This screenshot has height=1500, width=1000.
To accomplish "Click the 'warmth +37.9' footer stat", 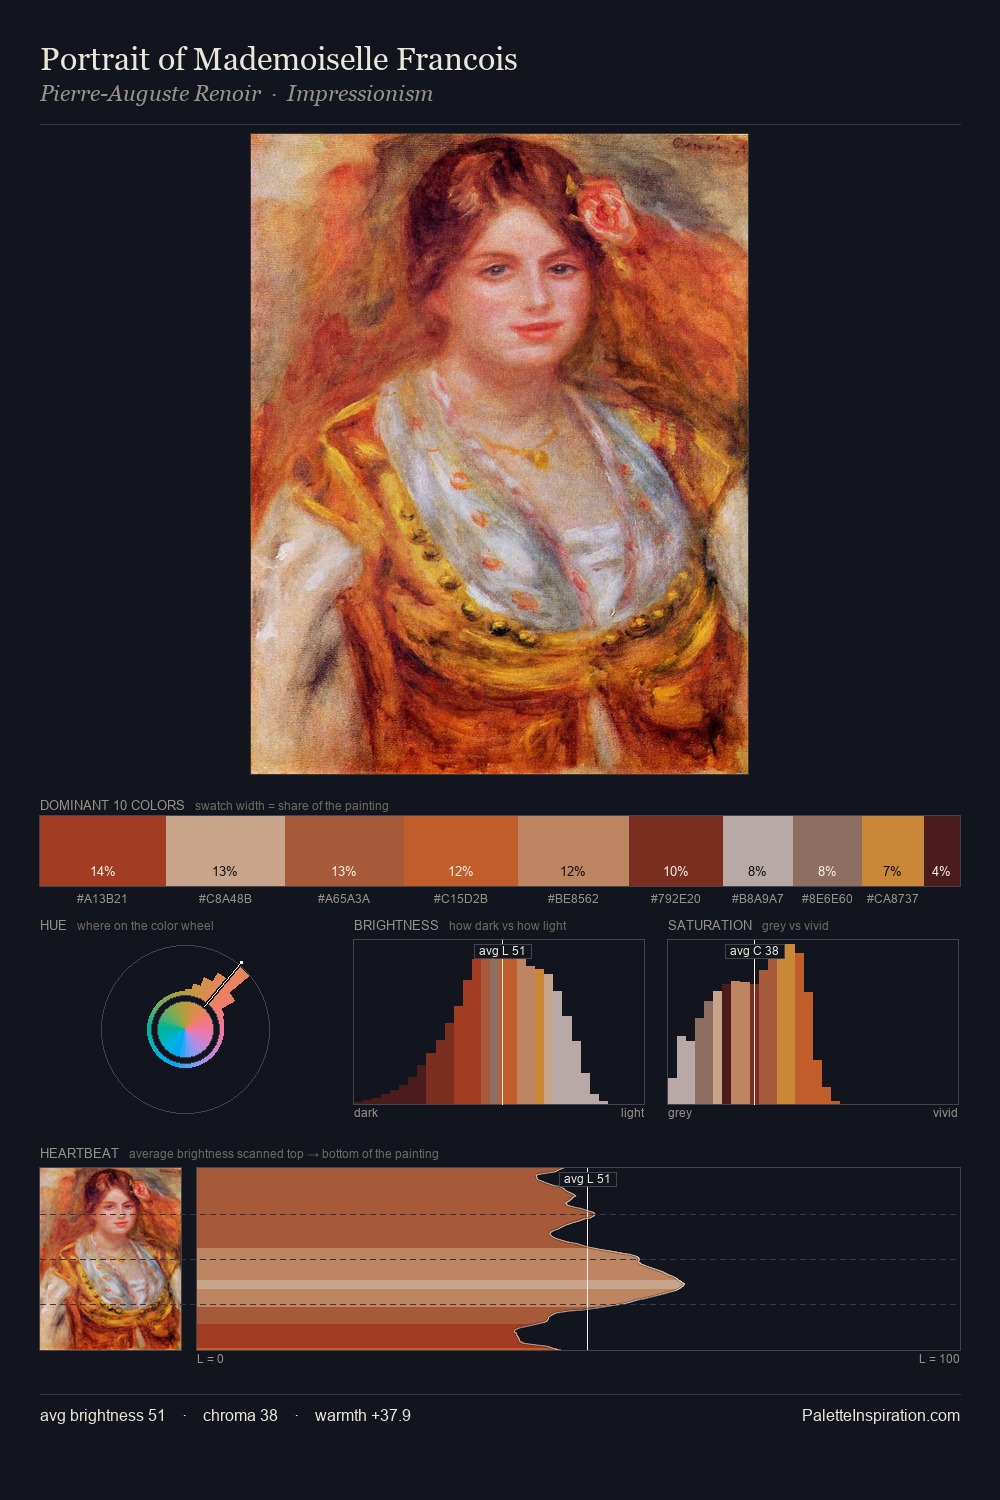I will click(363, 1416).
